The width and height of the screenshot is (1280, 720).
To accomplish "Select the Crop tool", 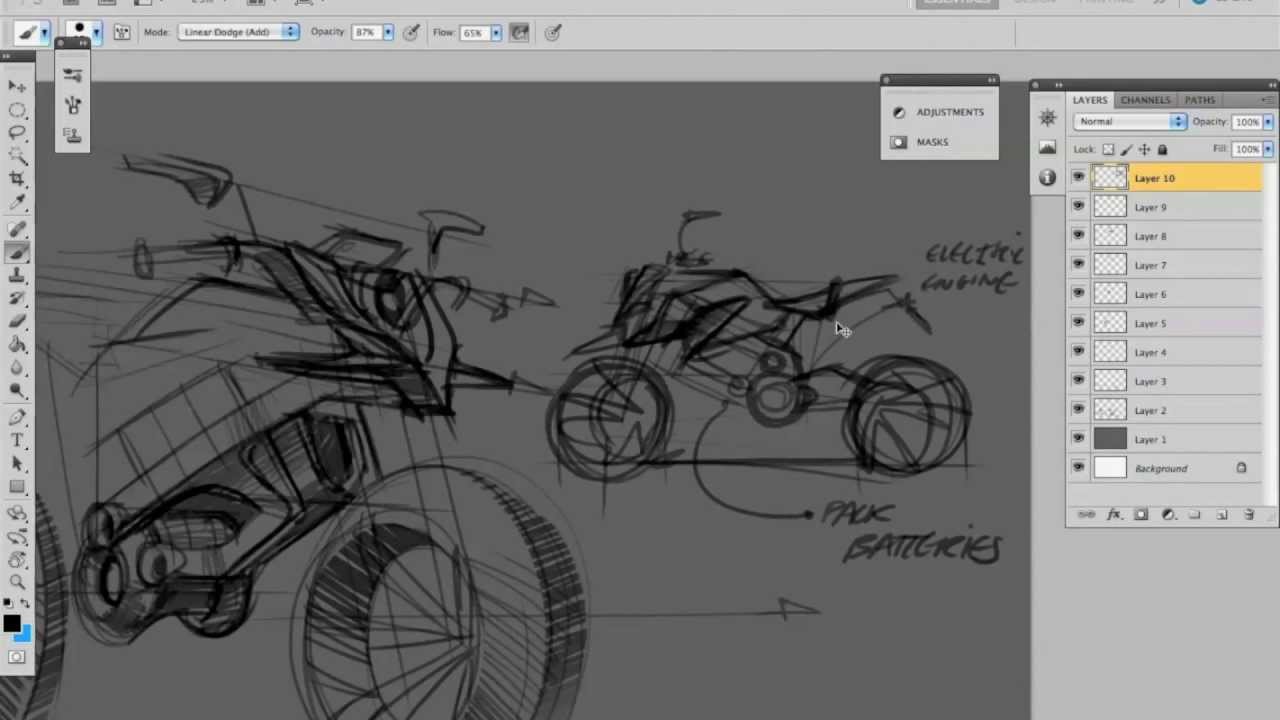I will pyautogui.click(x=17, y=178).
